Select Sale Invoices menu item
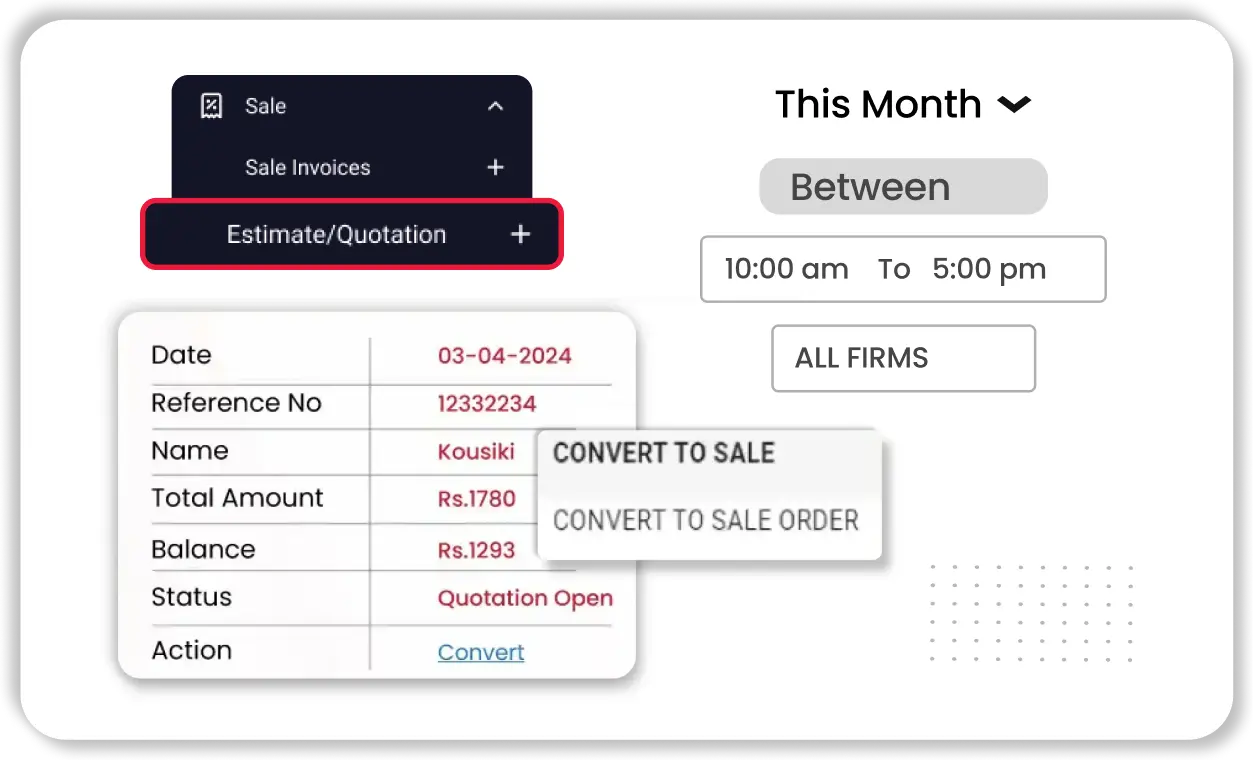Viewport: 1253px width, 760px height. [x=307, y=168]
